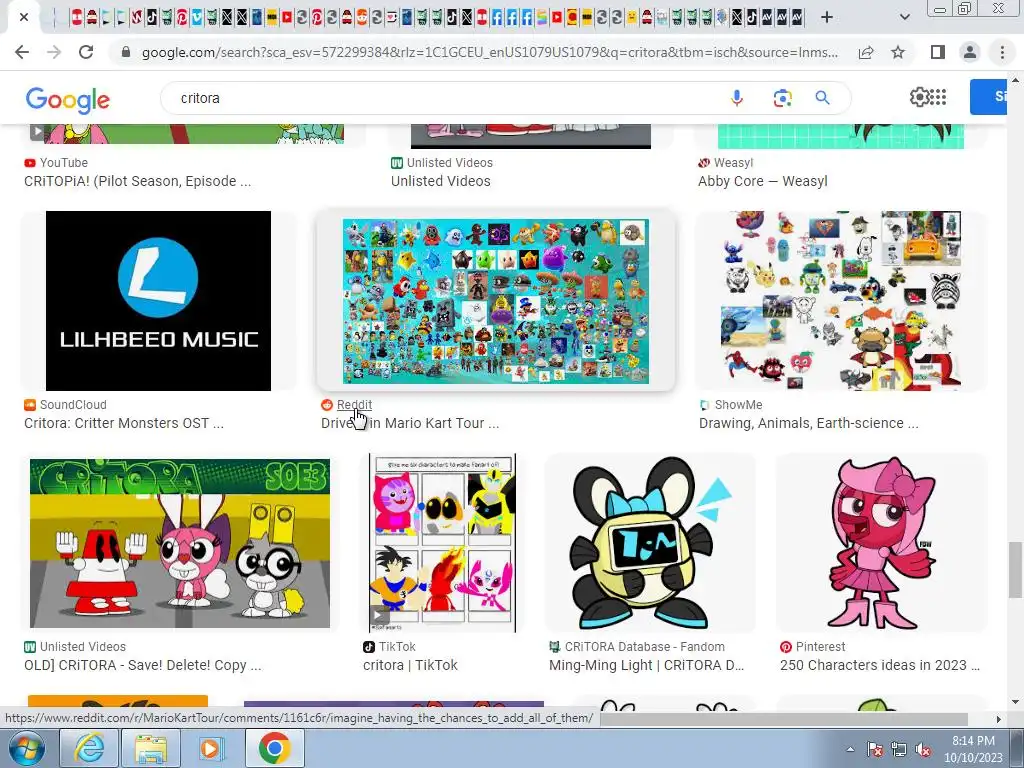Share this page via address bar icon

866,52
